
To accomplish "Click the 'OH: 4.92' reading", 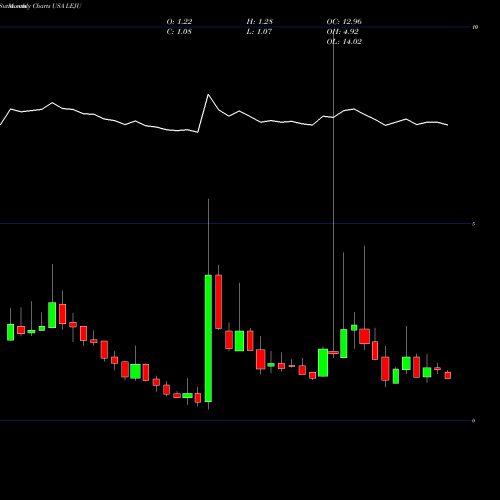I will click(342, 32).
